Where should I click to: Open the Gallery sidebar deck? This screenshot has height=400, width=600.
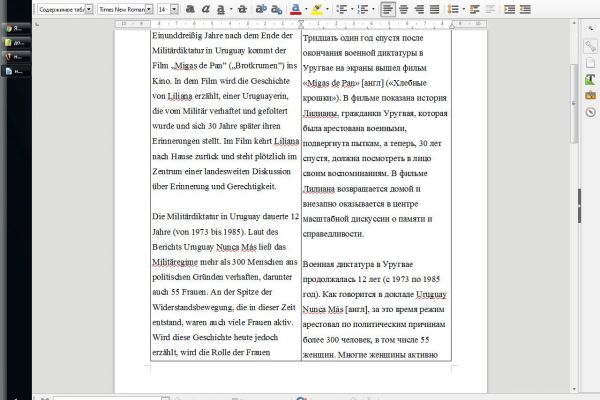[x=590, y=95]
